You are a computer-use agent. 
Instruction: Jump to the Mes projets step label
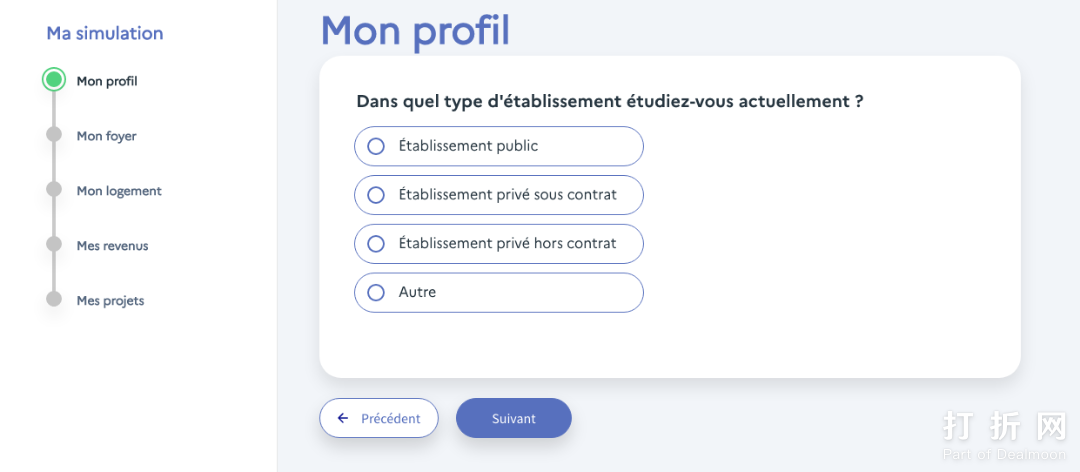coord(110,301)
